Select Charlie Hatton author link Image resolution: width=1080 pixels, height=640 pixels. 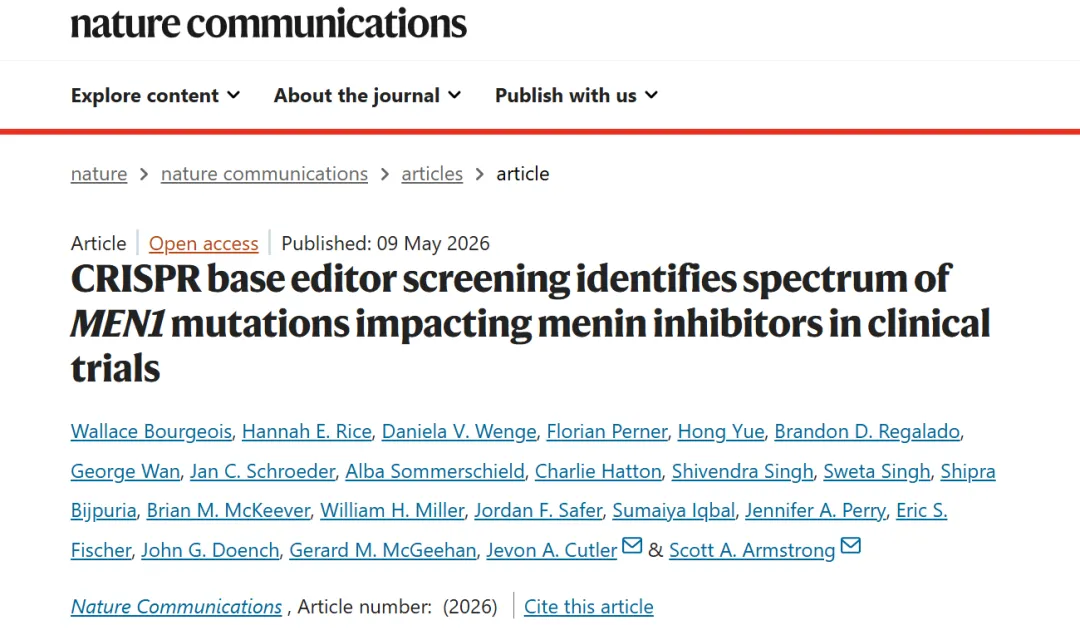[598, 471]
